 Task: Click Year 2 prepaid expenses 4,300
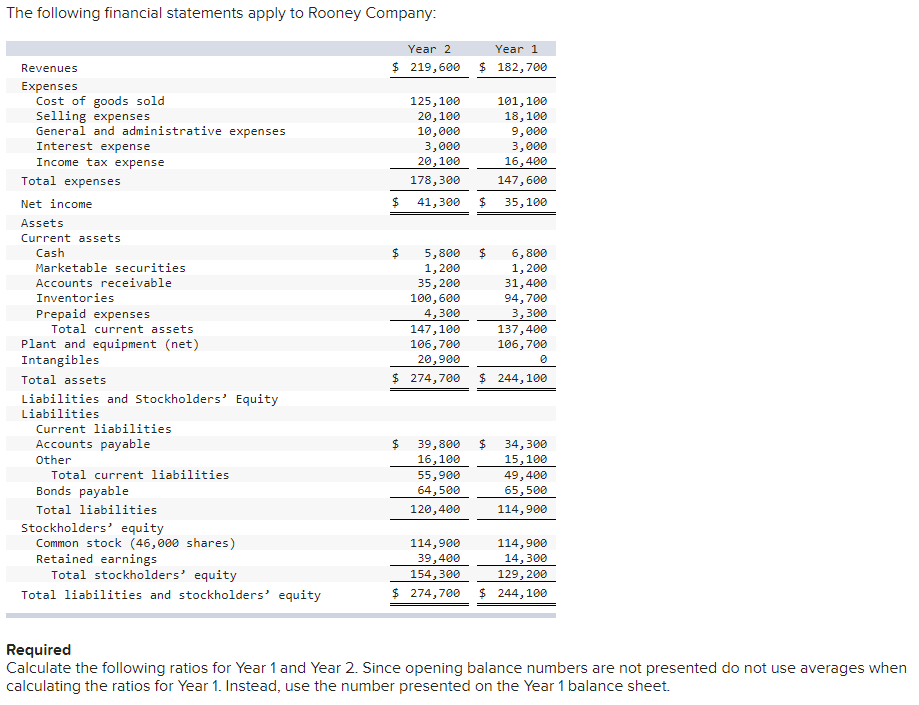(442, 314)
